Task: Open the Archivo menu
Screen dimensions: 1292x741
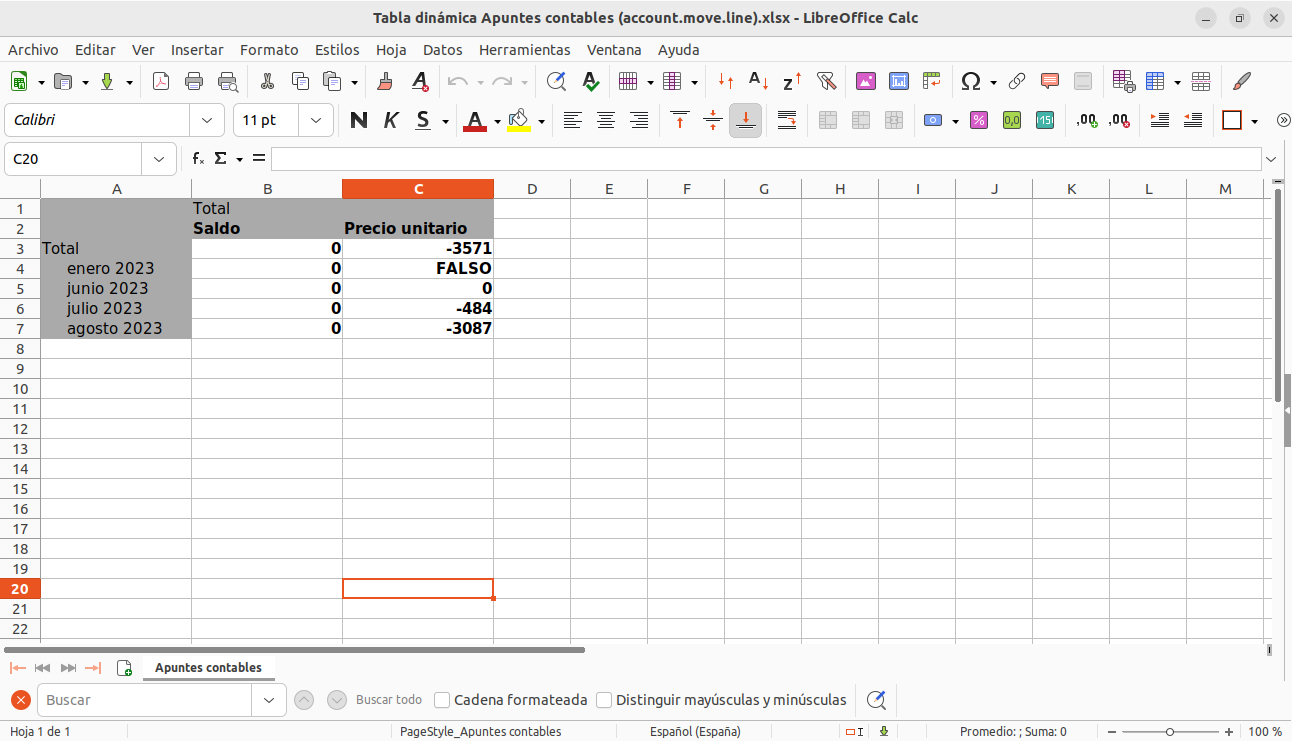Action: pos(33,49)
